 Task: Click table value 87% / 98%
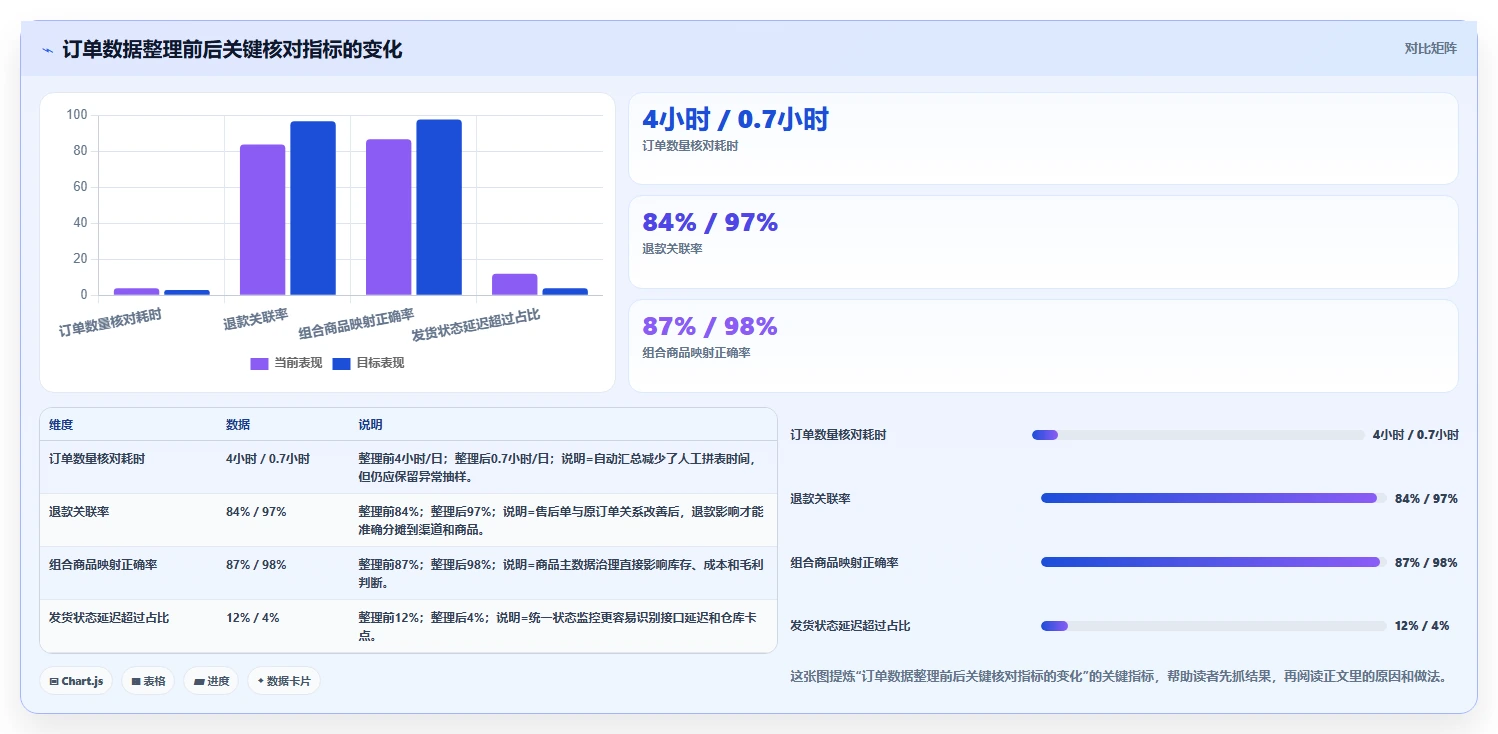(256, 565)
